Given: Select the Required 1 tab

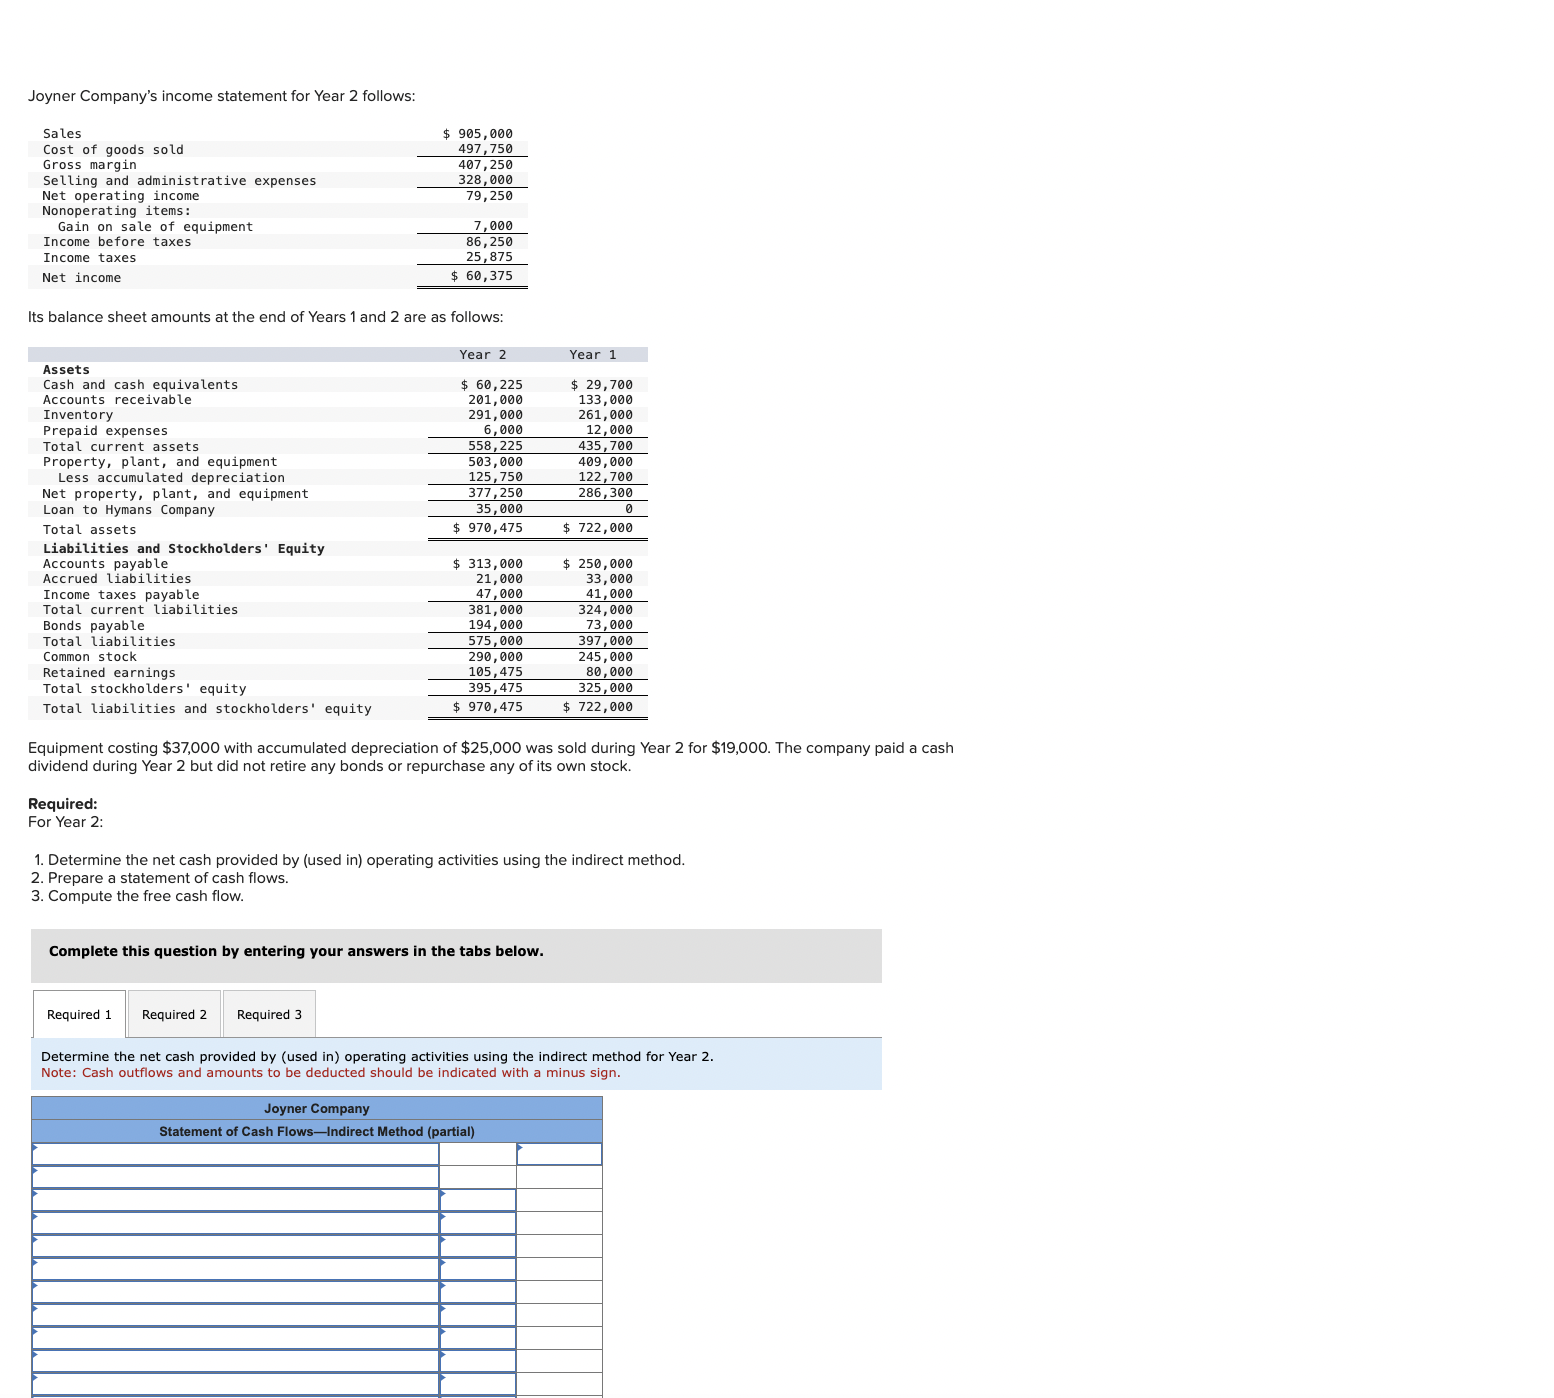Looking at the screenshot, I should coord(78,1013).
